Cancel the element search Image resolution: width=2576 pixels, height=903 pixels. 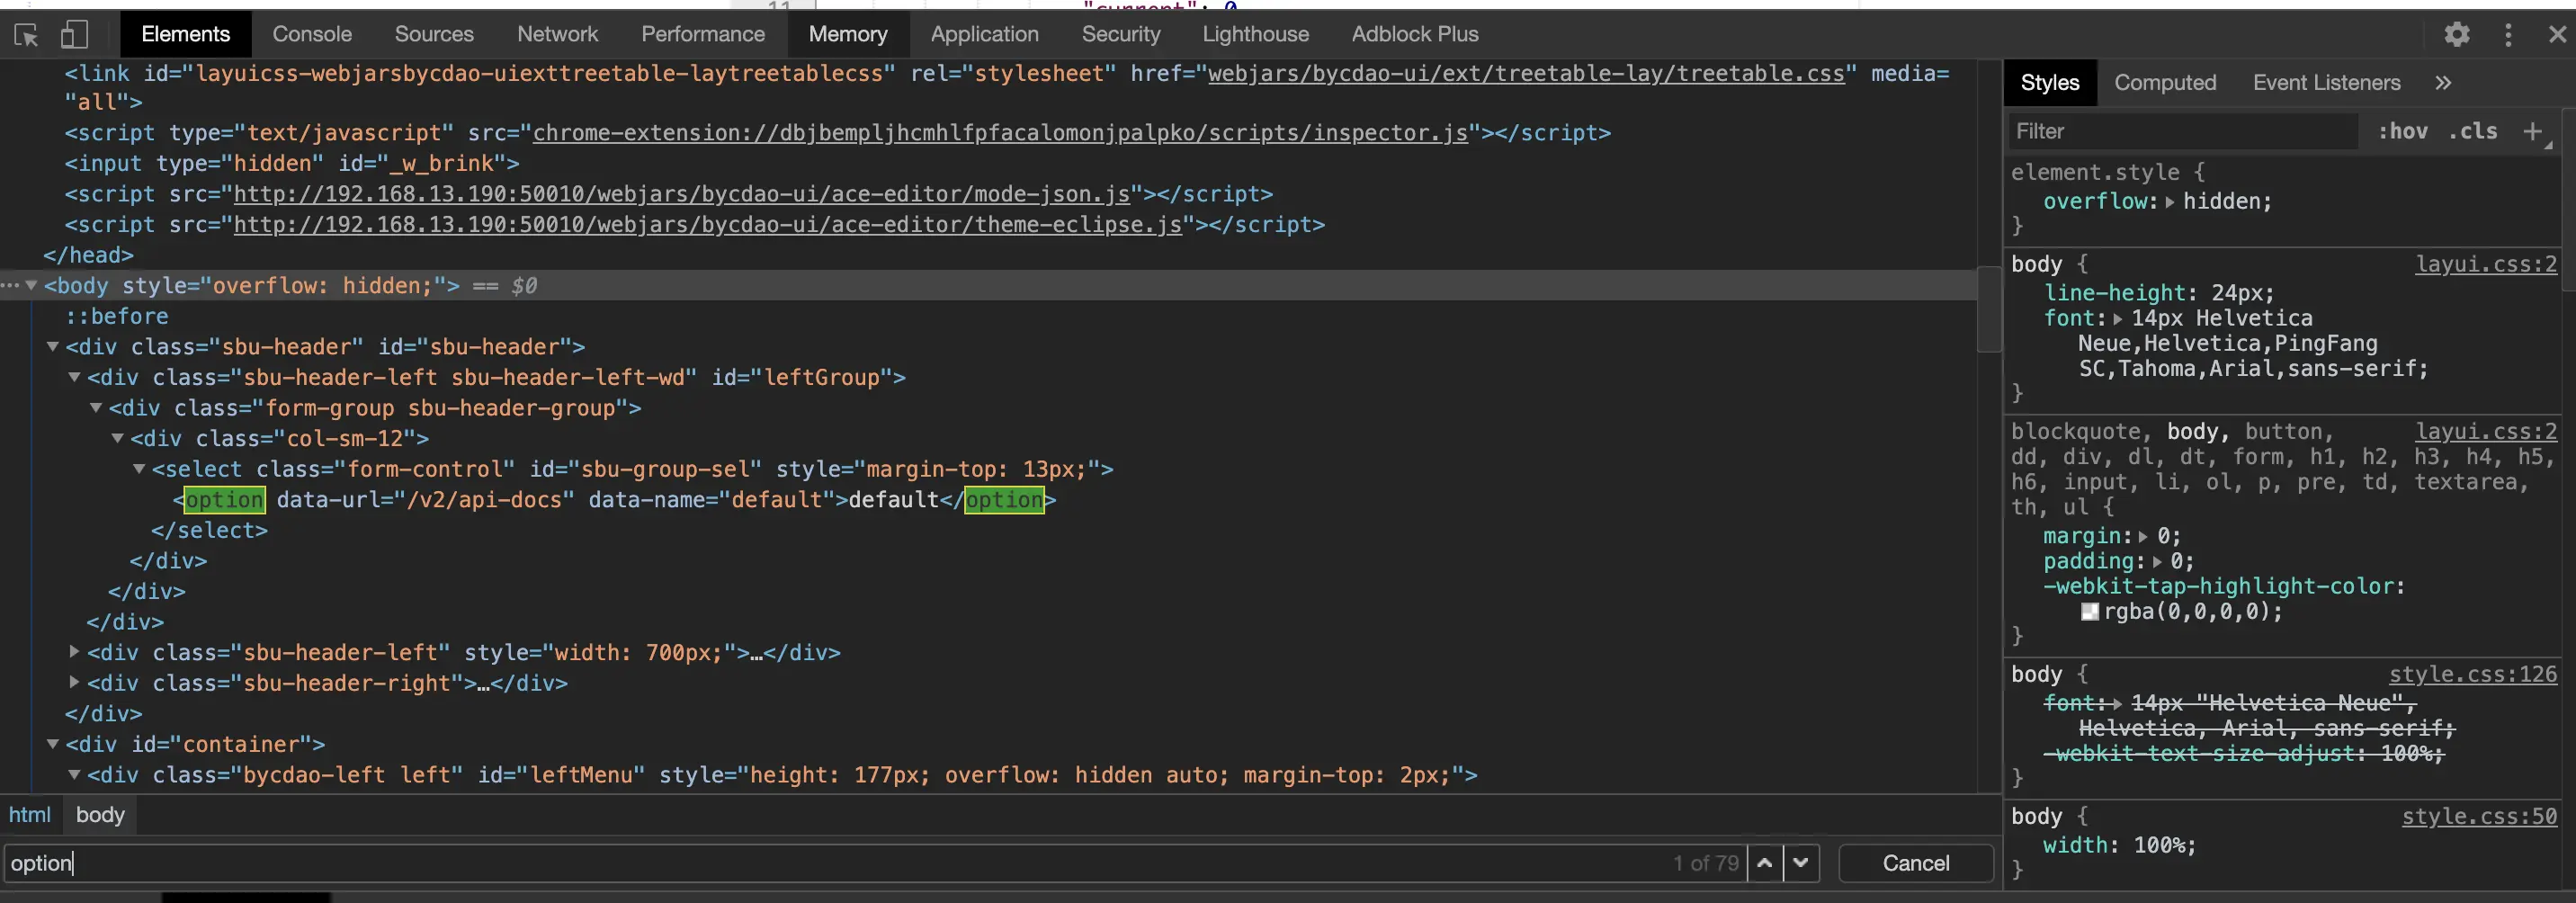pos(1916,863)
